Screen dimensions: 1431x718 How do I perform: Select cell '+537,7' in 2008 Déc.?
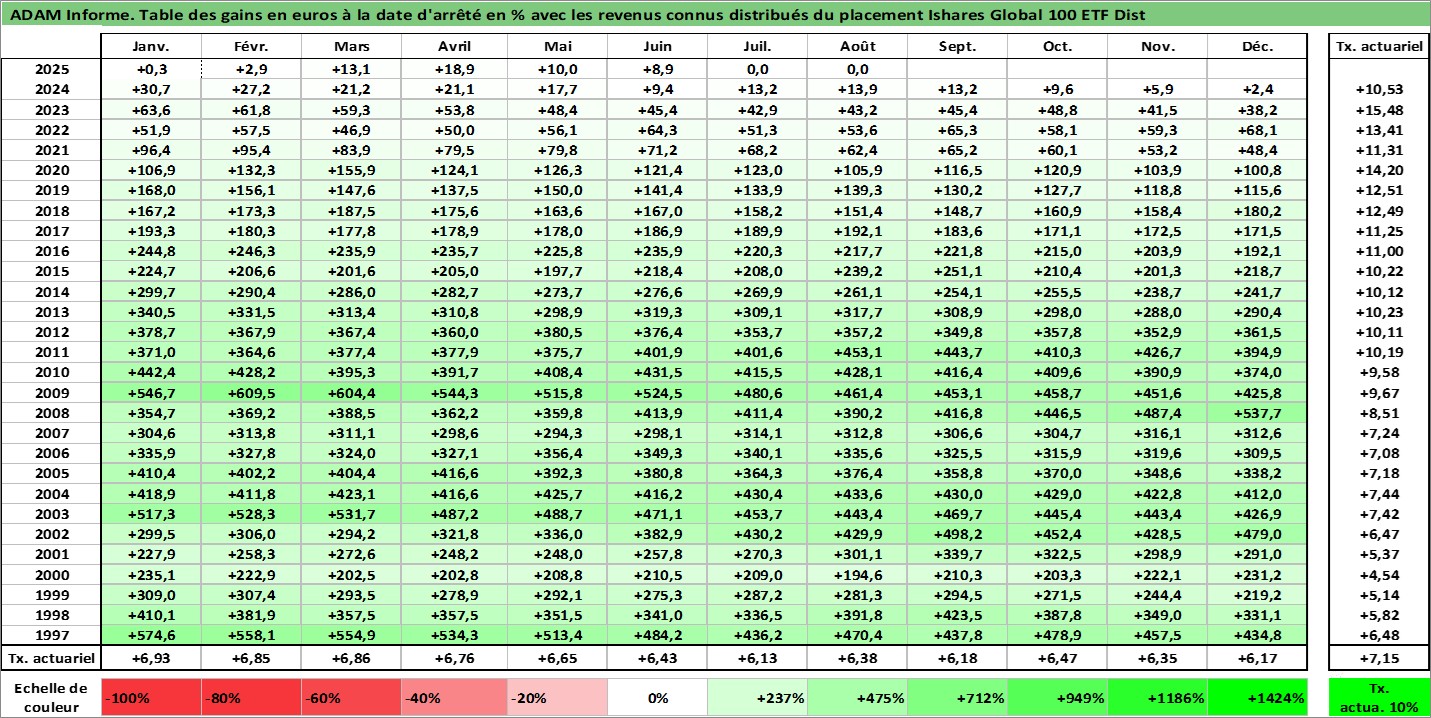[x=1257, y=413]
